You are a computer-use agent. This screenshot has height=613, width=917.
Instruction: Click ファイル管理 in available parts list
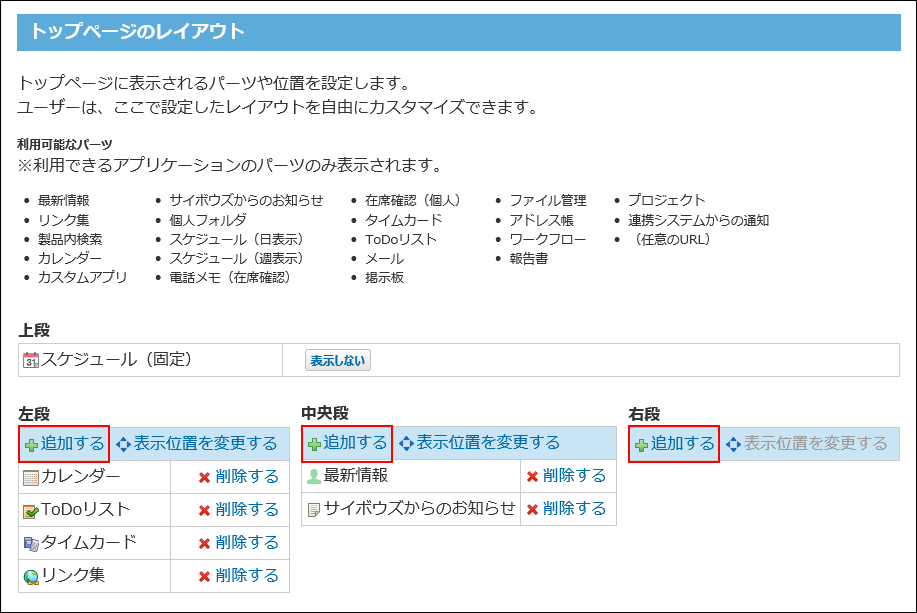548,201
